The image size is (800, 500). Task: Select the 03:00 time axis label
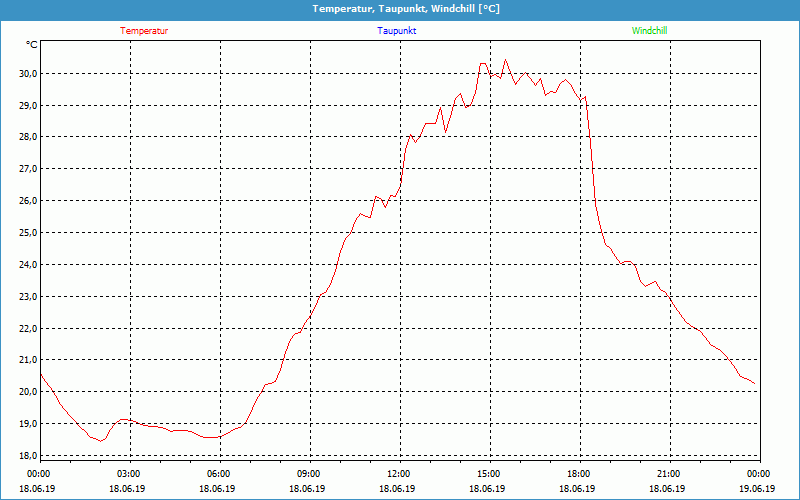tap(129, 474)
